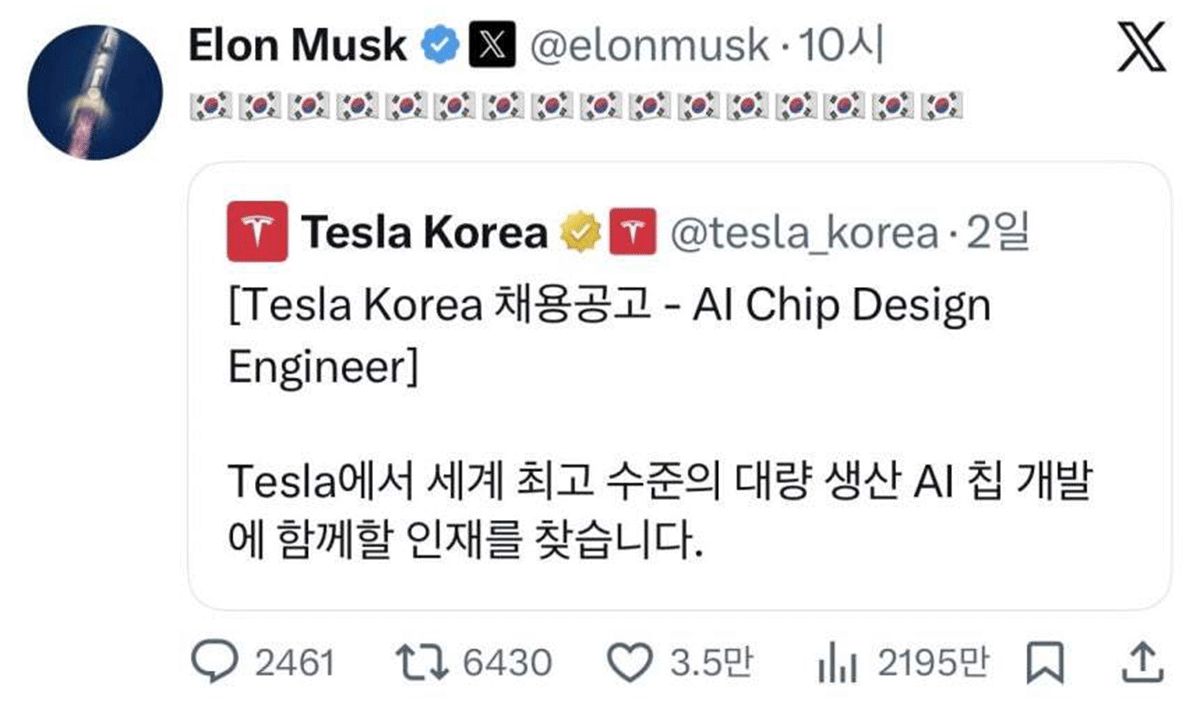The height and width of the screenshot is (720, 1200).
Task: Click the X affiliation badge beside Elon Musk
Action: point(492,46)
